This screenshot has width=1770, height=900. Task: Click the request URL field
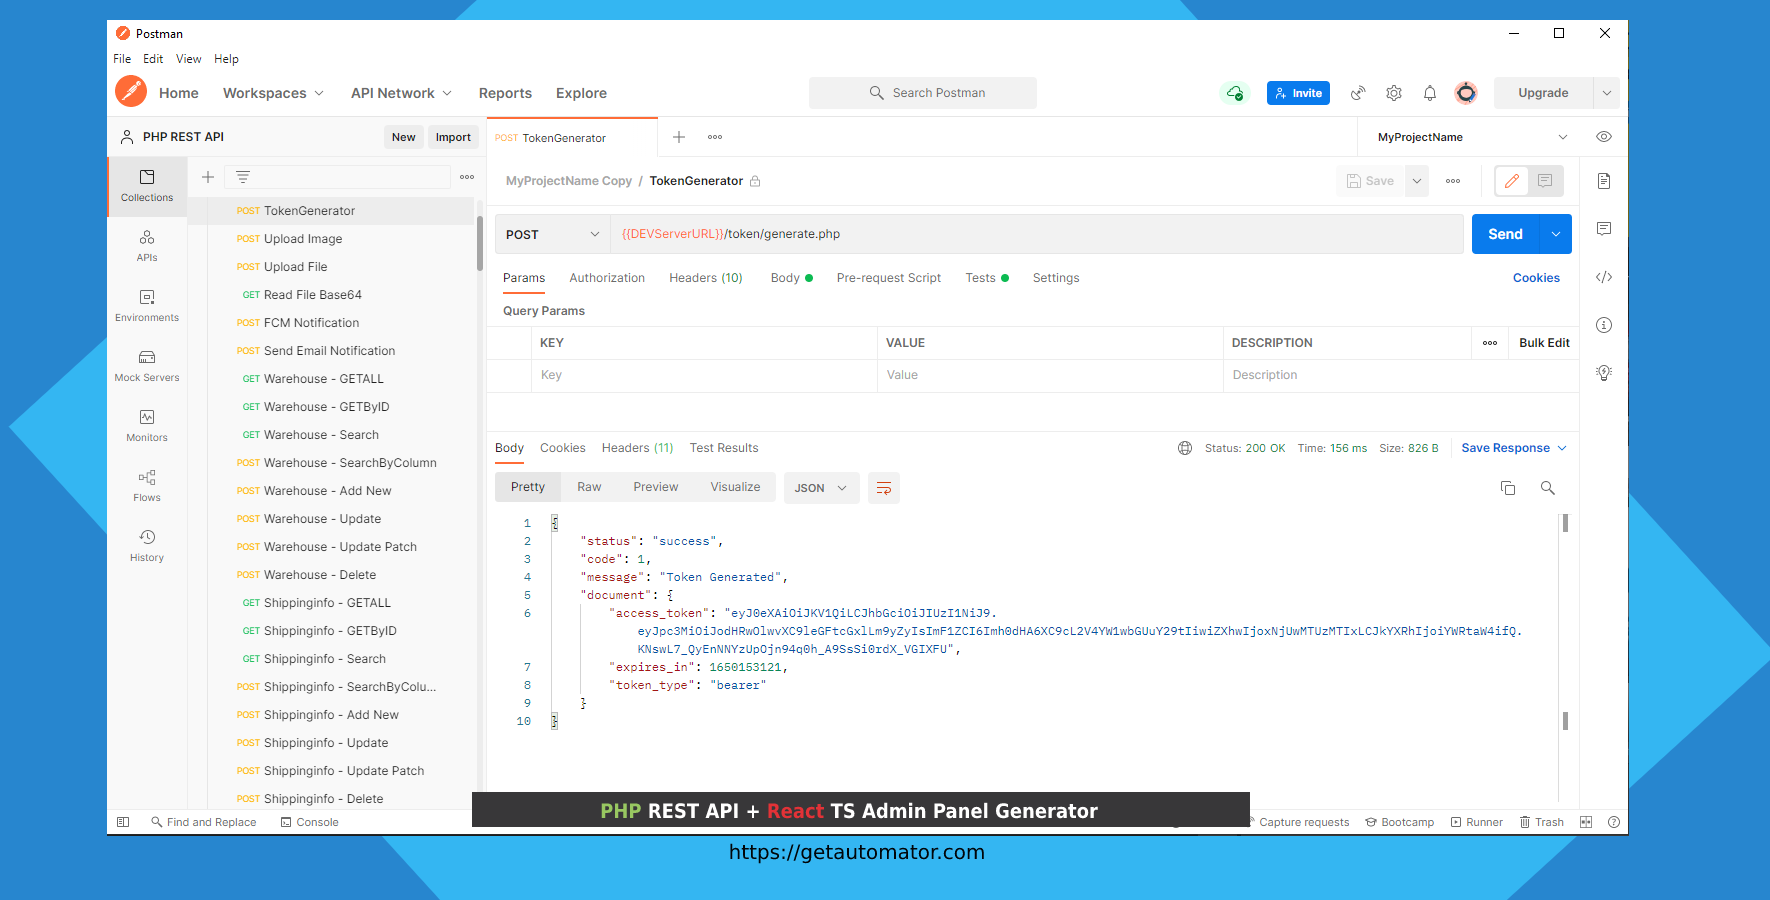point(1037,234)
